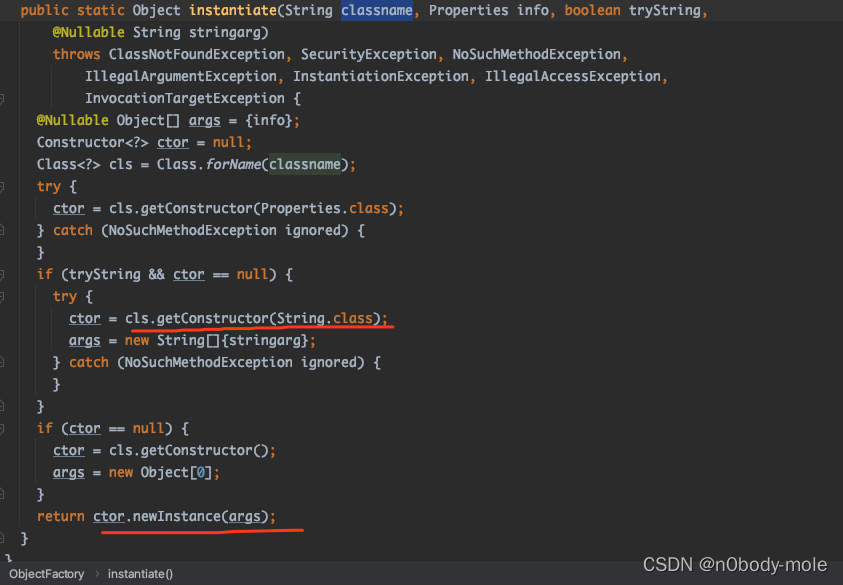
Task: Click args inside the newInstance call
Action: 245,517
